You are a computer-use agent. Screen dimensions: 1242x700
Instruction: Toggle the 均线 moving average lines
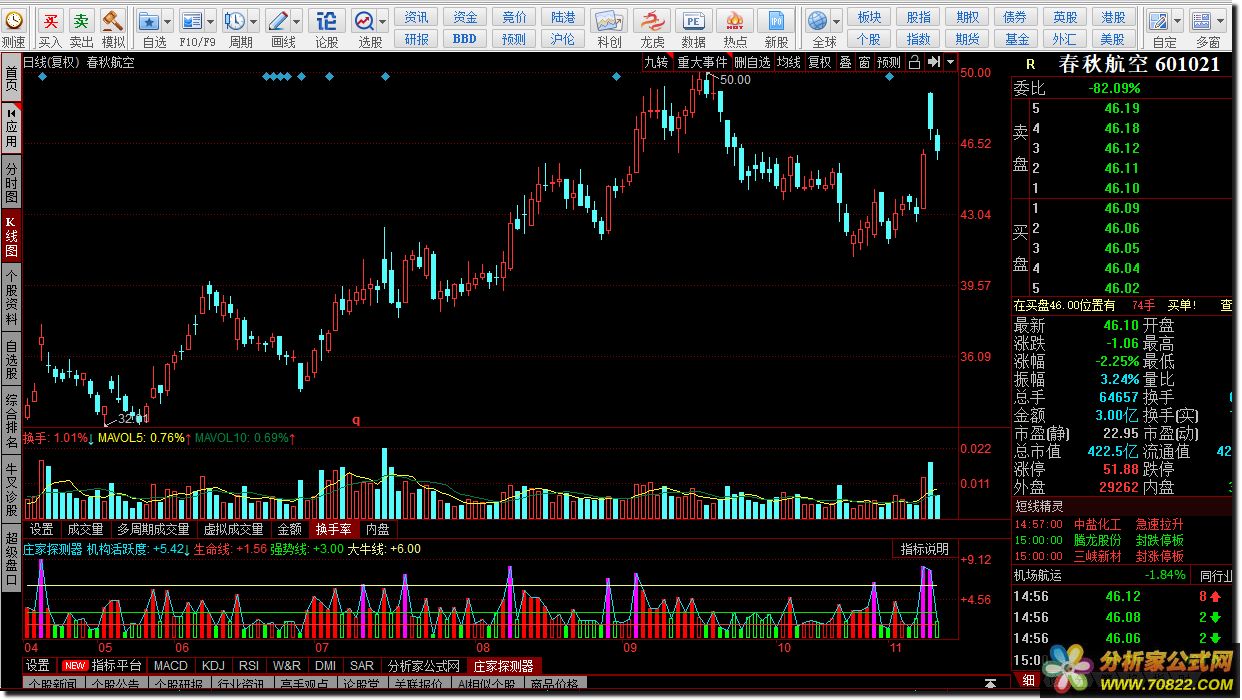point(789,62)
